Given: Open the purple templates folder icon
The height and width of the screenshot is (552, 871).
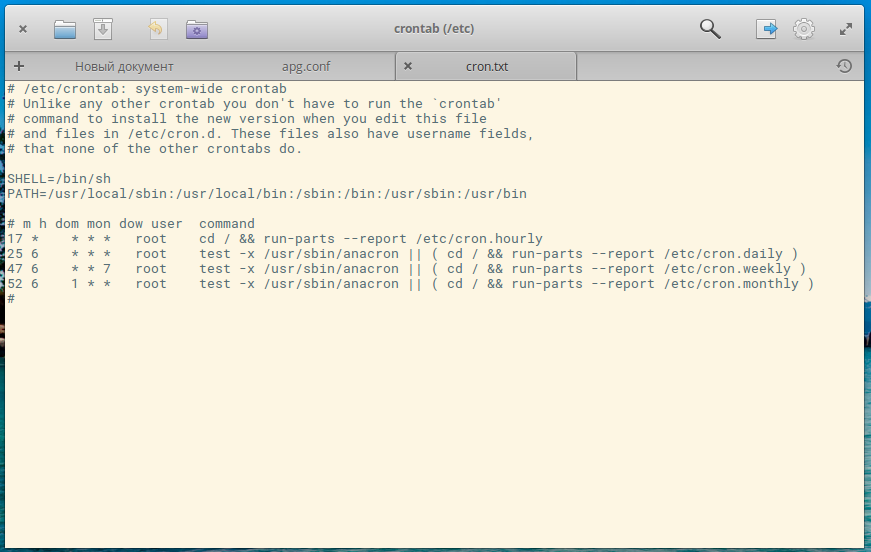Looking at the screenshot, I should tap(197, 29).
